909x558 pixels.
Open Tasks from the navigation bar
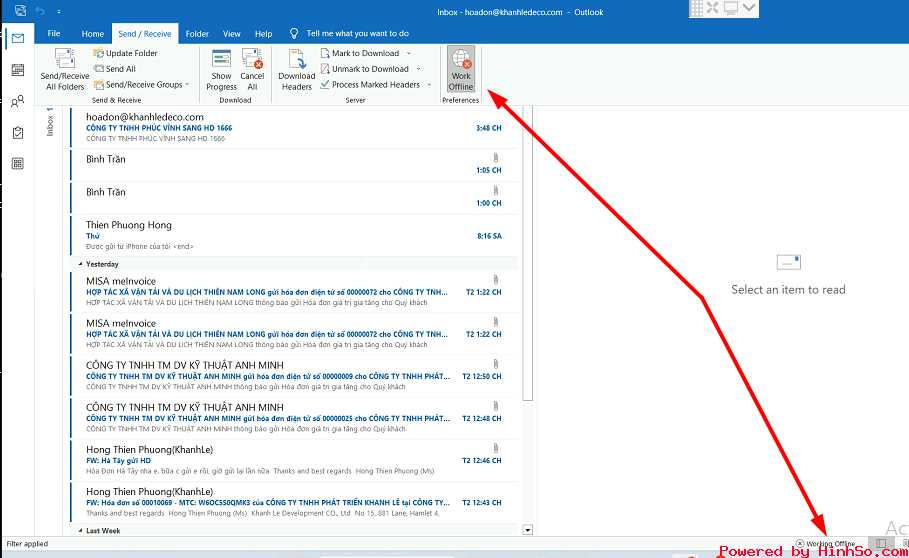(18, 133)
